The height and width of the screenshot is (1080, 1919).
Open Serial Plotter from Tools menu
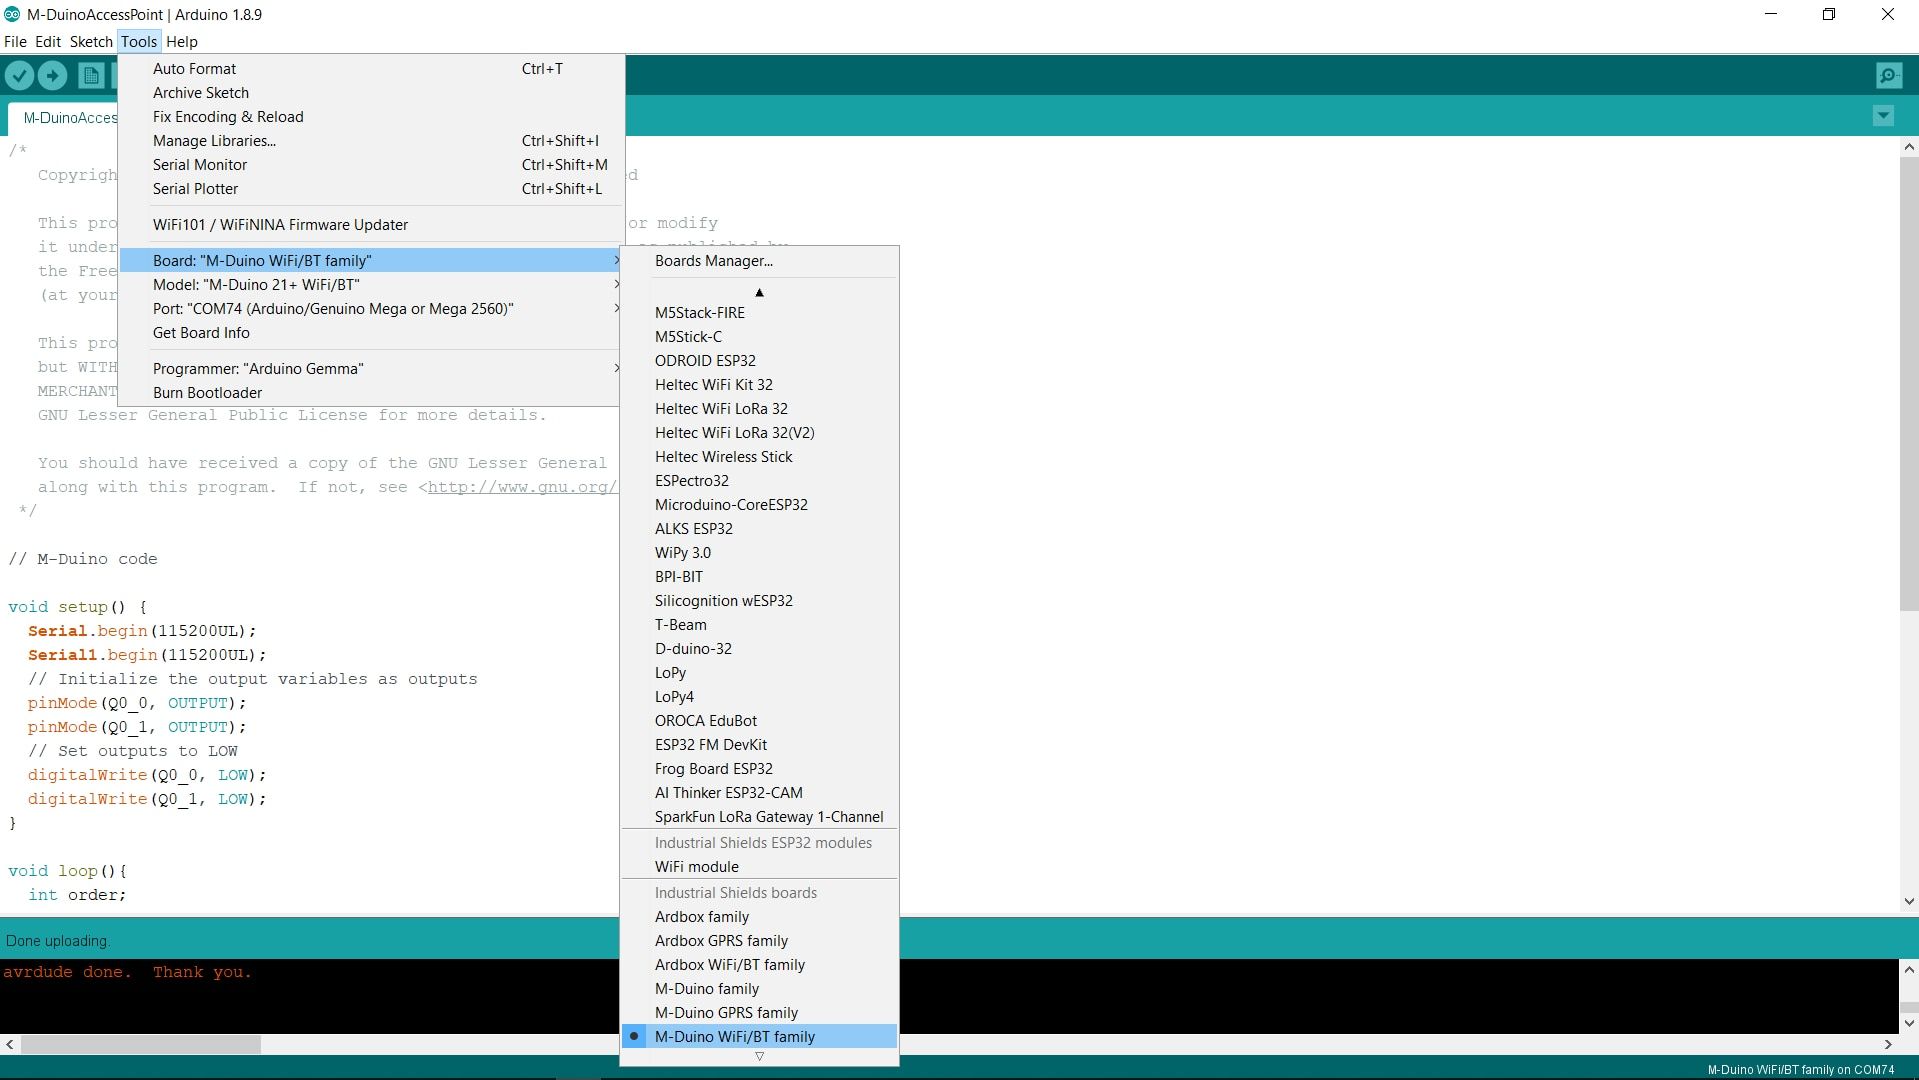click(371, 189)
